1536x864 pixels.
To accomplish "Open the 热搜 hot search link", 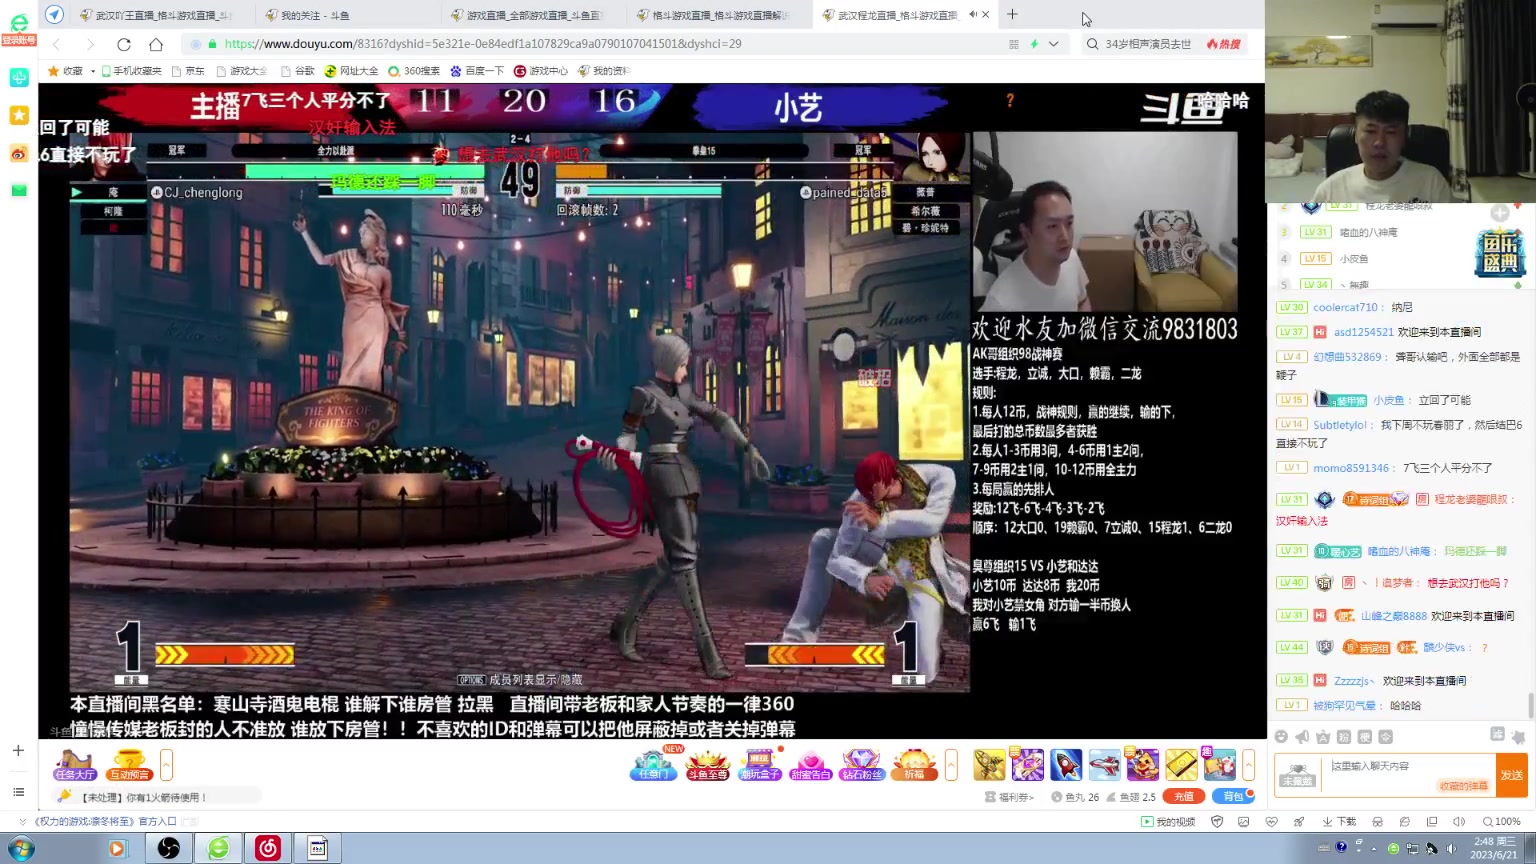I will pyautogui.click(x=1224, y=44).
